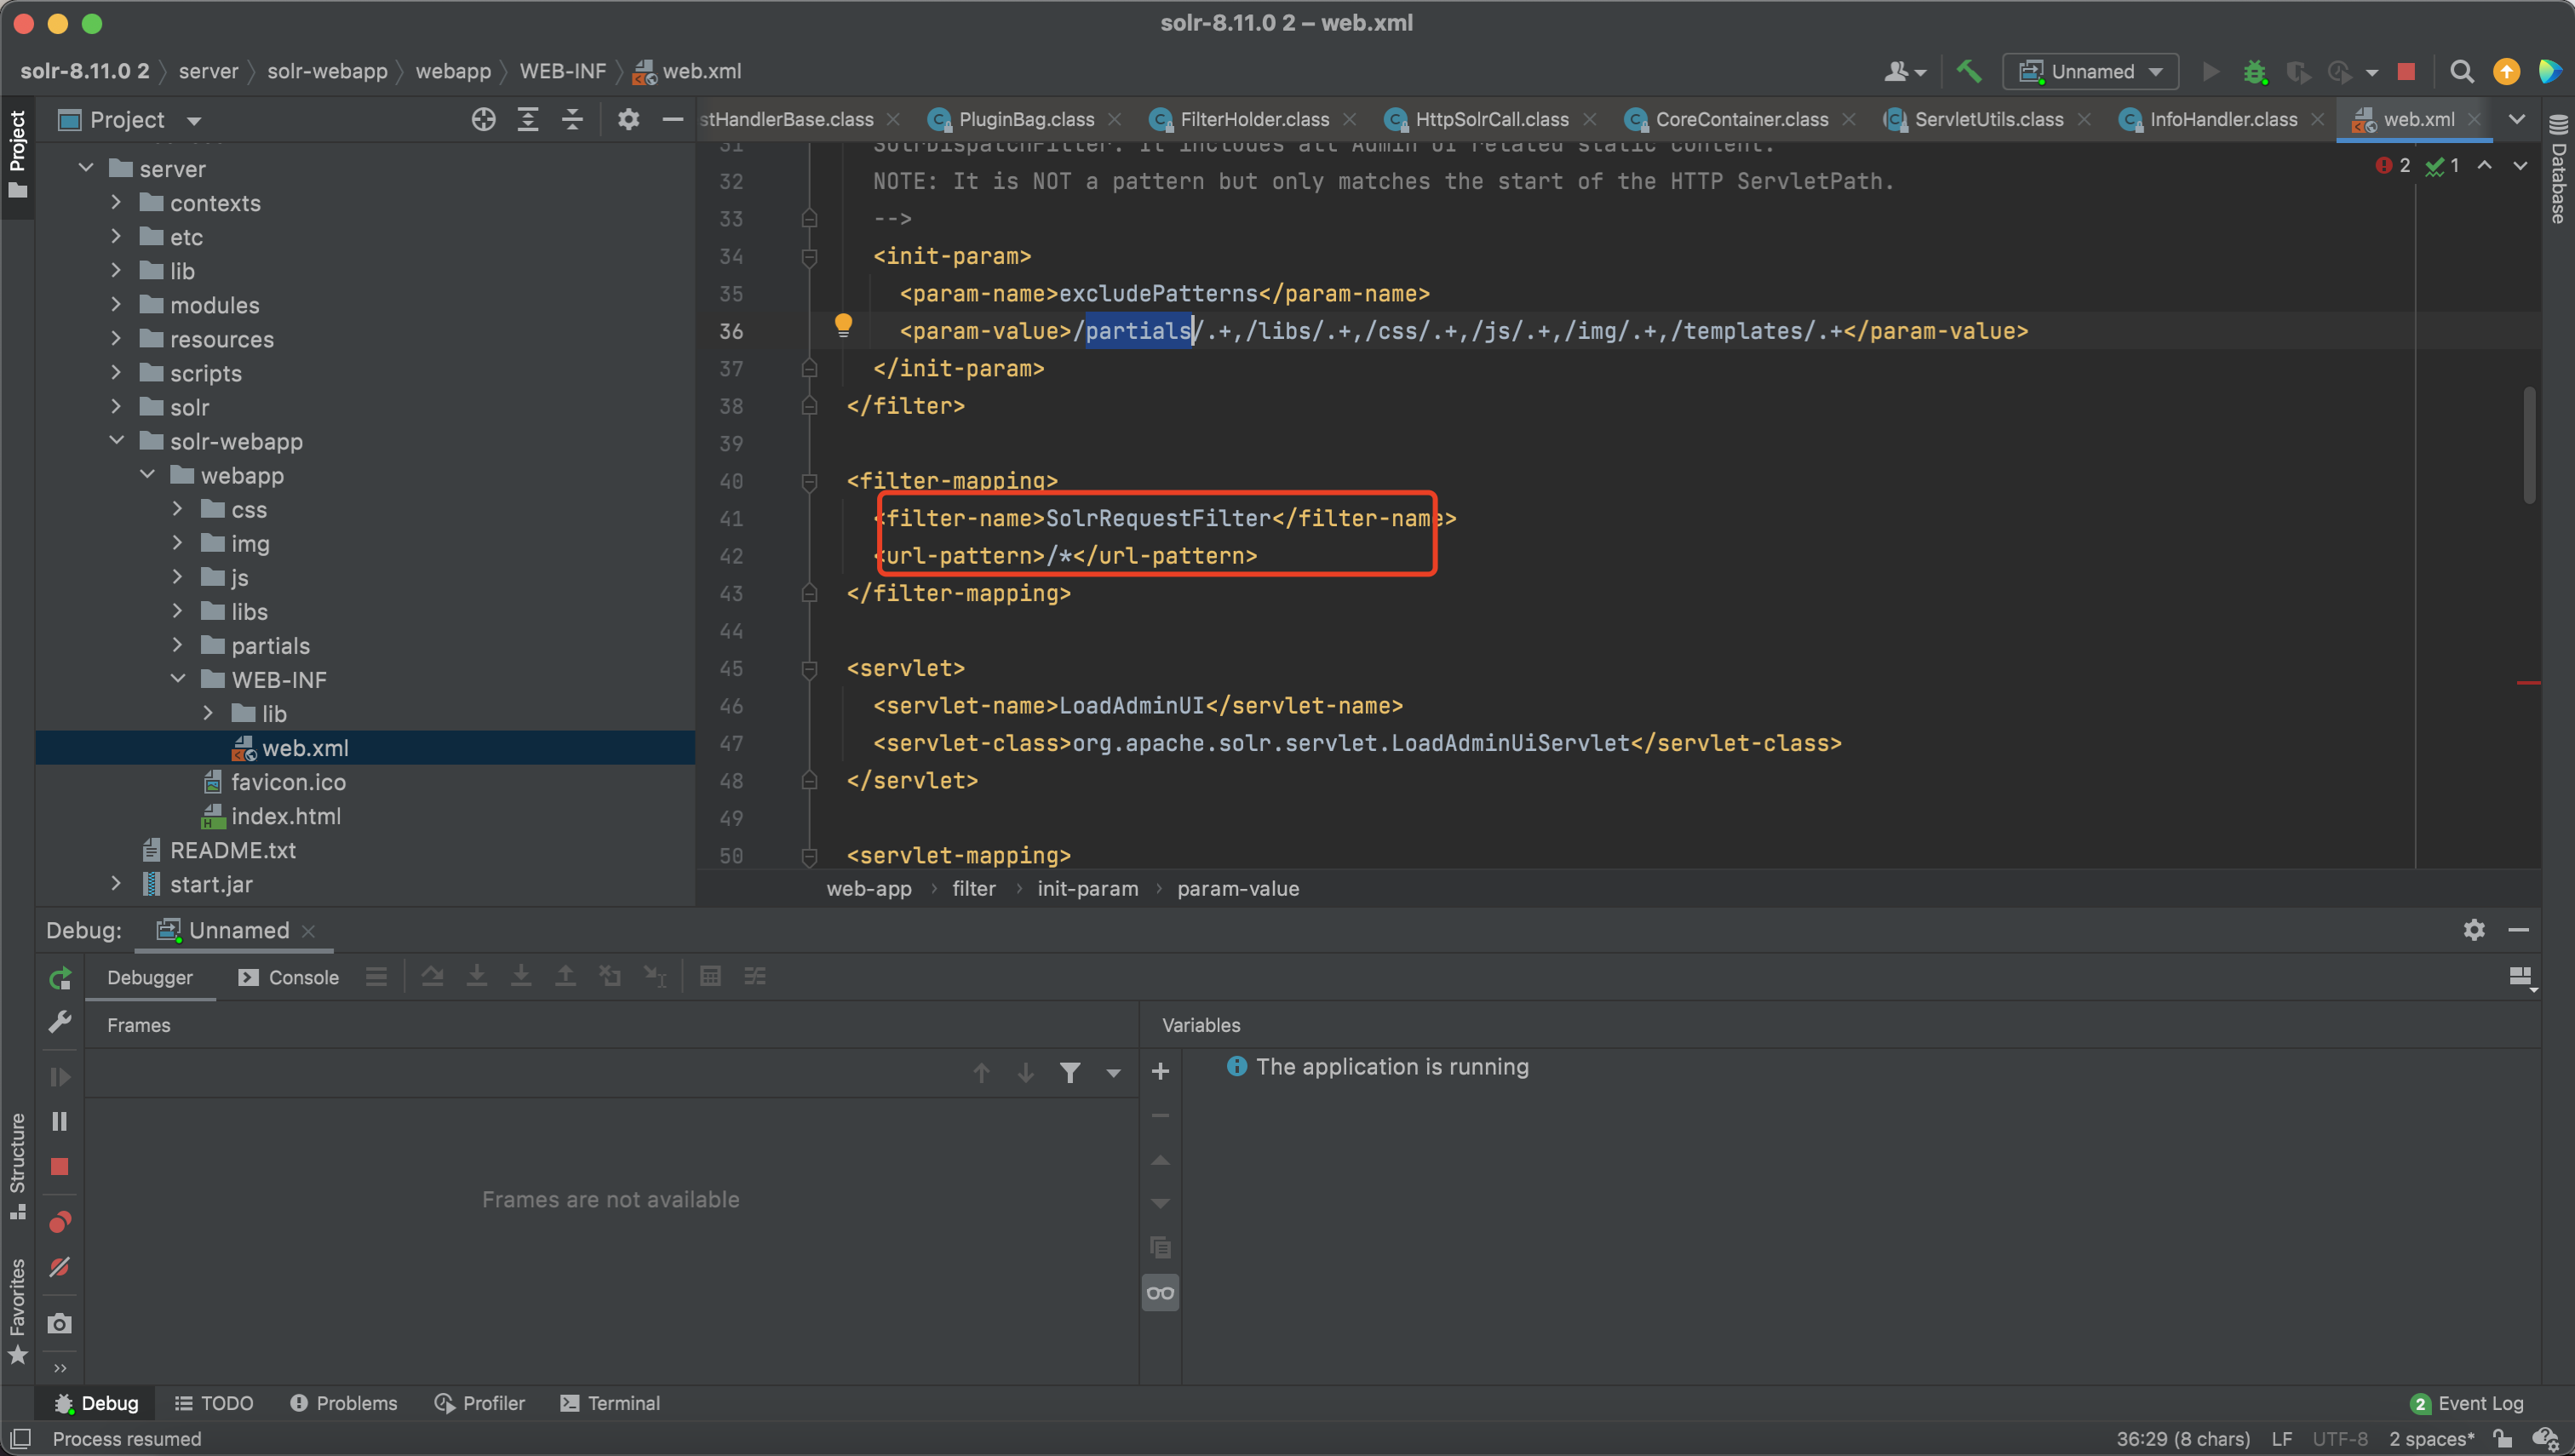Viewport: 2575px width, 1456px height.
Task: Click the wrench debugger settings icon
Action: point(60,1022)
